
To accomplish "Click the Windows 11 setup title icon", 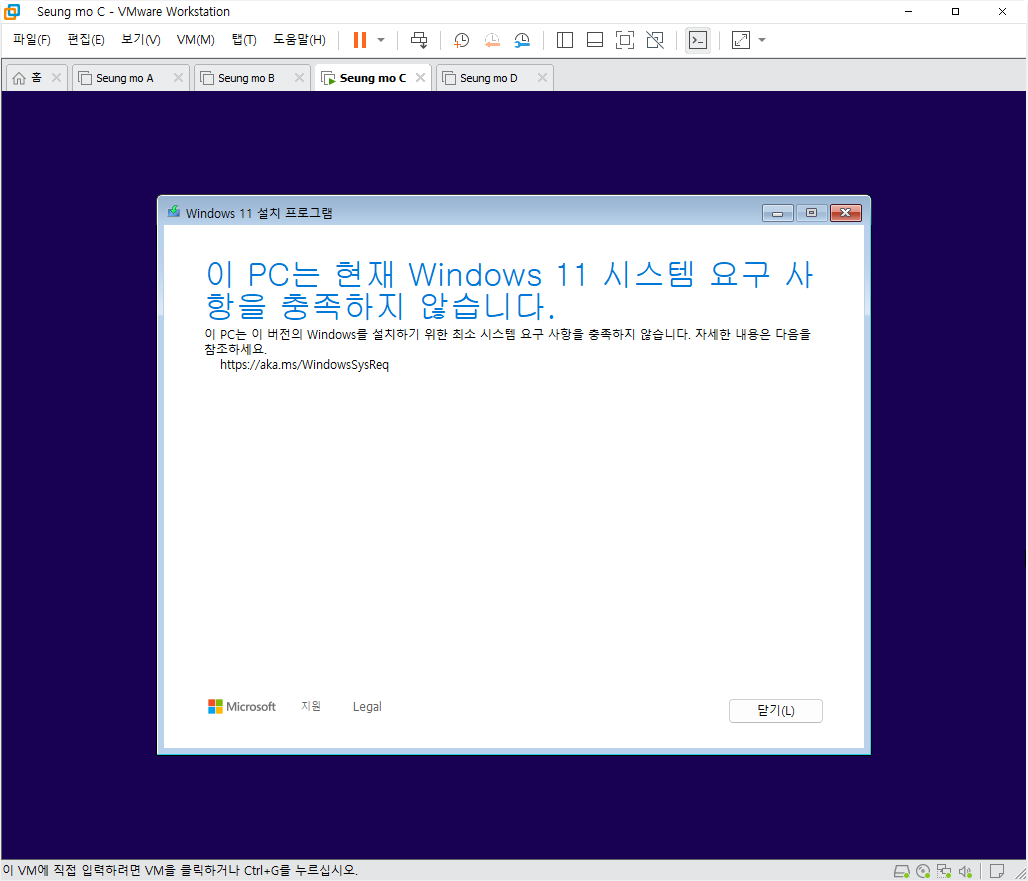I will pyautogui.click(x=174, y=212).
